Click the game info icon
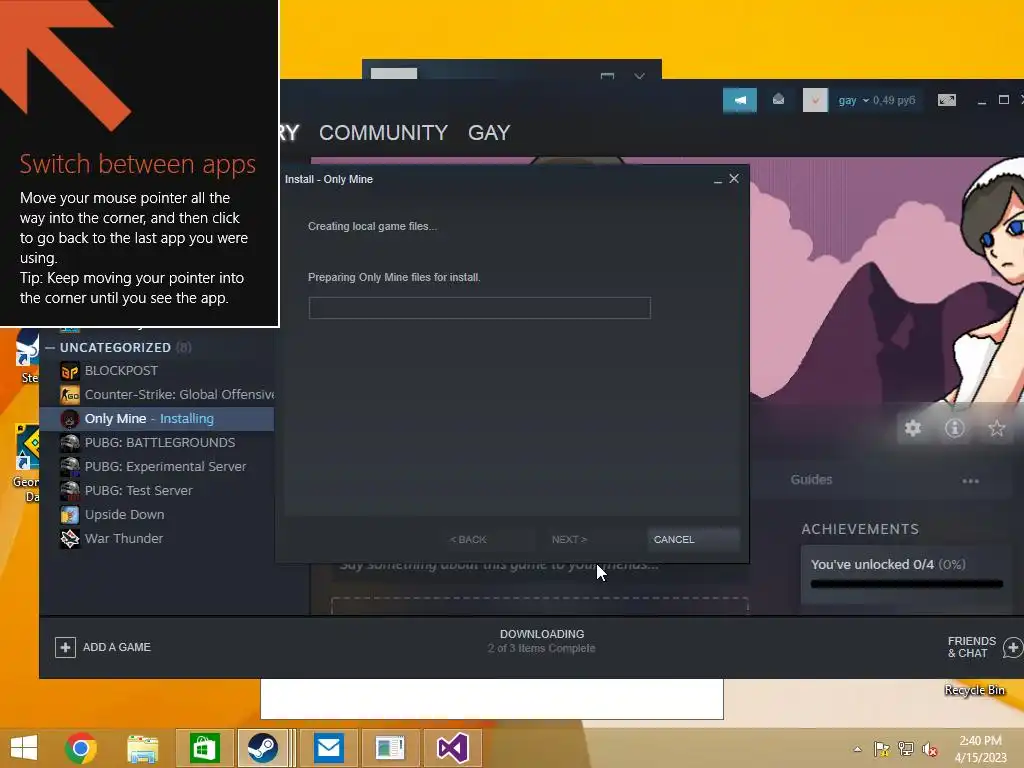 click(955, 428)
